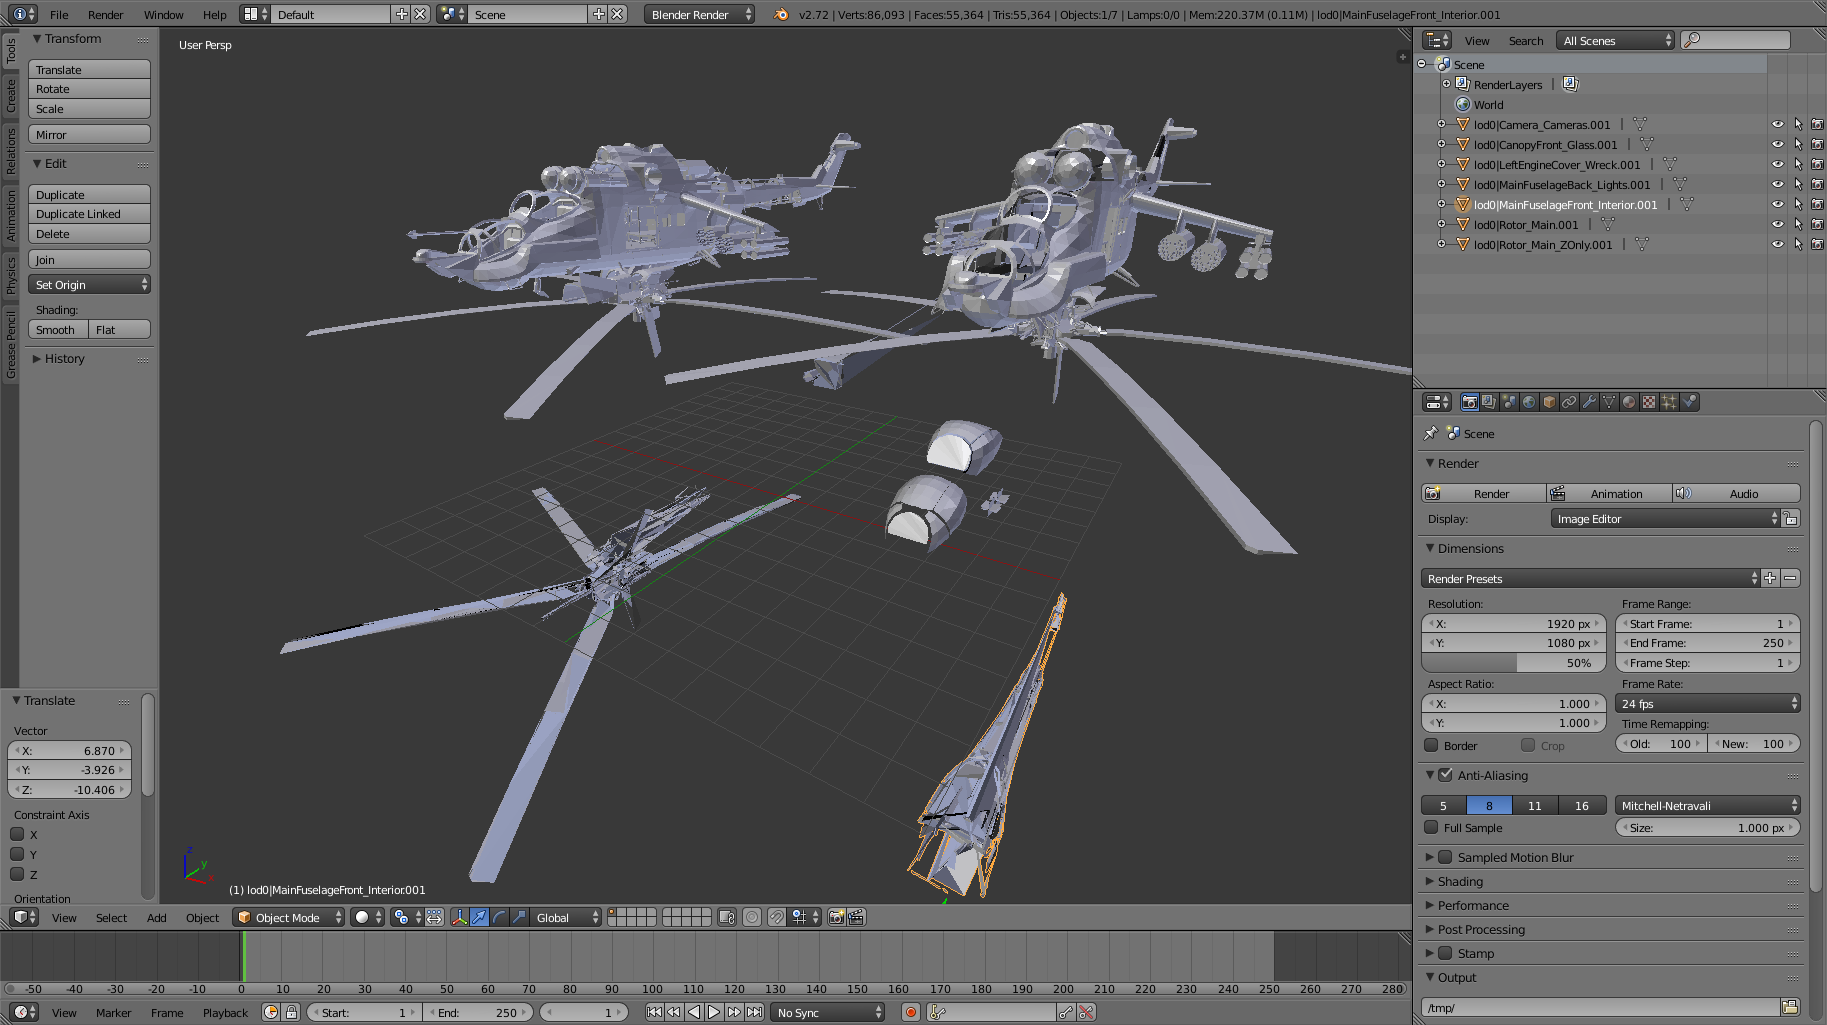Viewport: 1827px width, 1025px height.
Task: Hide lod0|Rotor_Main.001 with eye icon
Action: [1777, 225]
